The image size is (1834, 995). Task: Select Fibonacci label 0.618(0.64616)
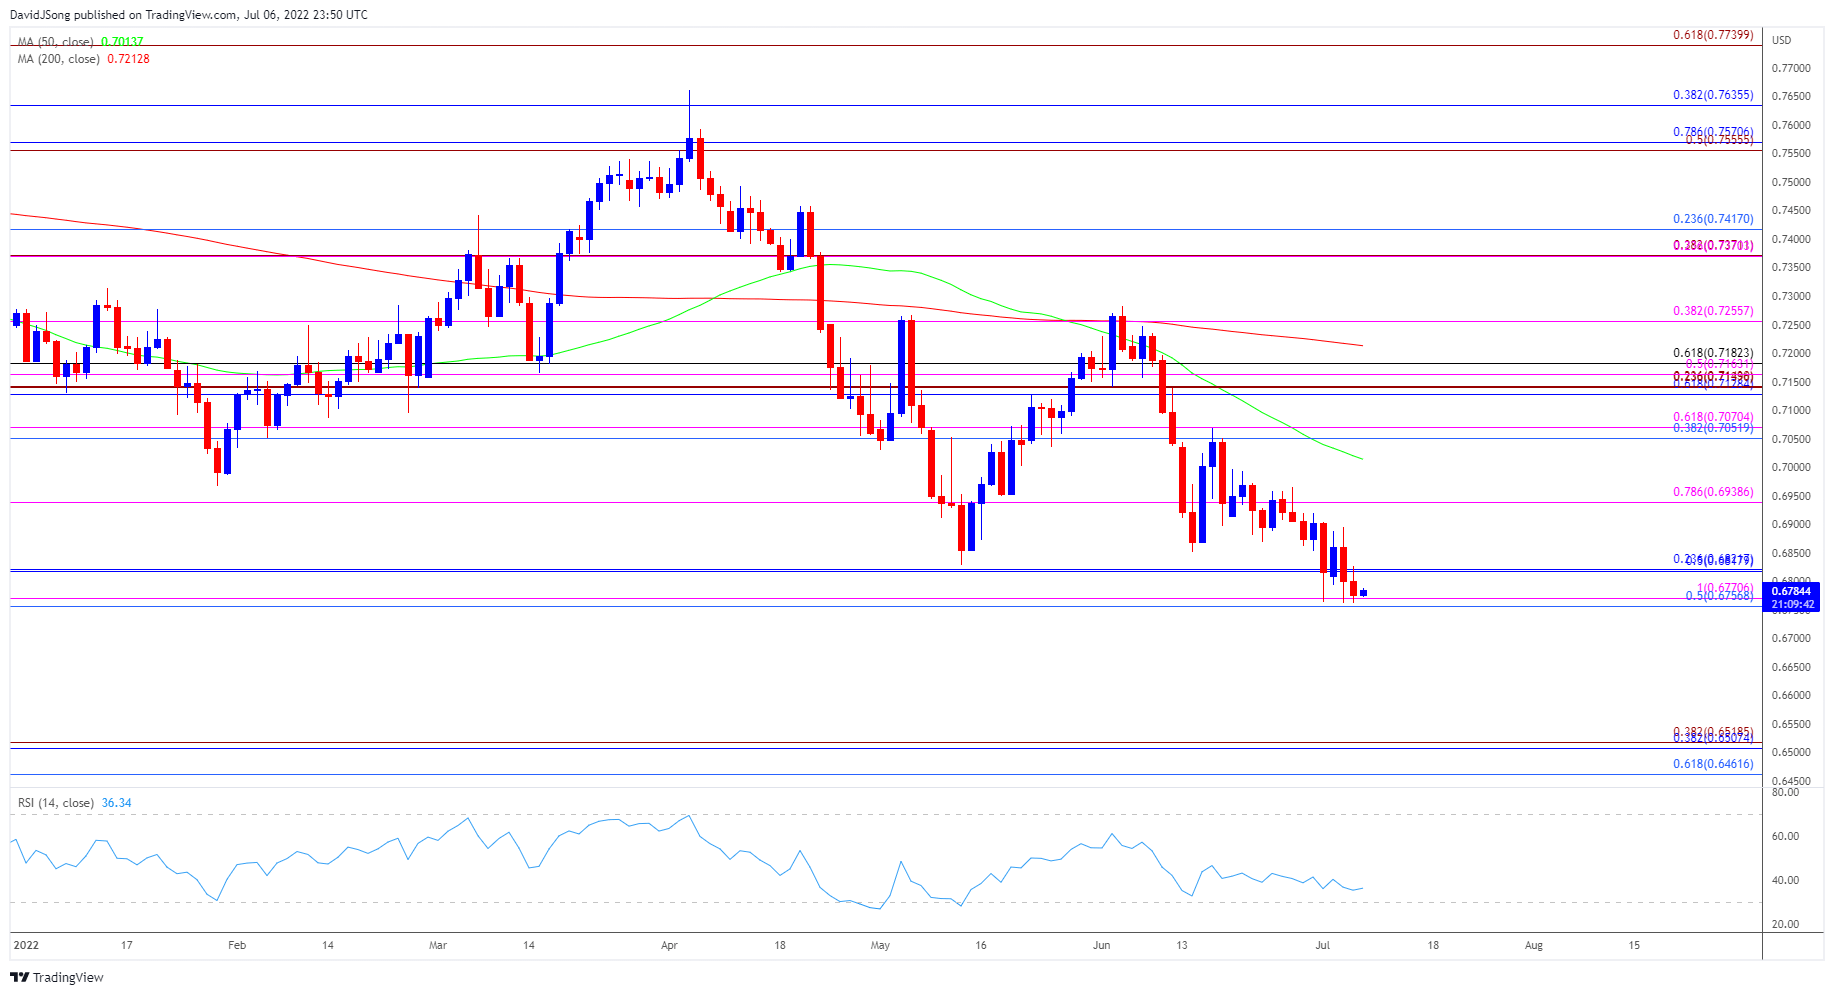1713,764
